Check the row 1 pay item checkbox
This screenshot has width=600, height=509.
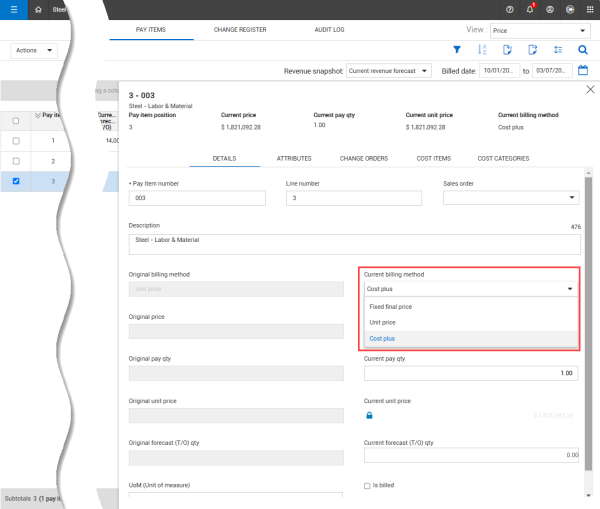pyautogui.click(x=15, y=141)
